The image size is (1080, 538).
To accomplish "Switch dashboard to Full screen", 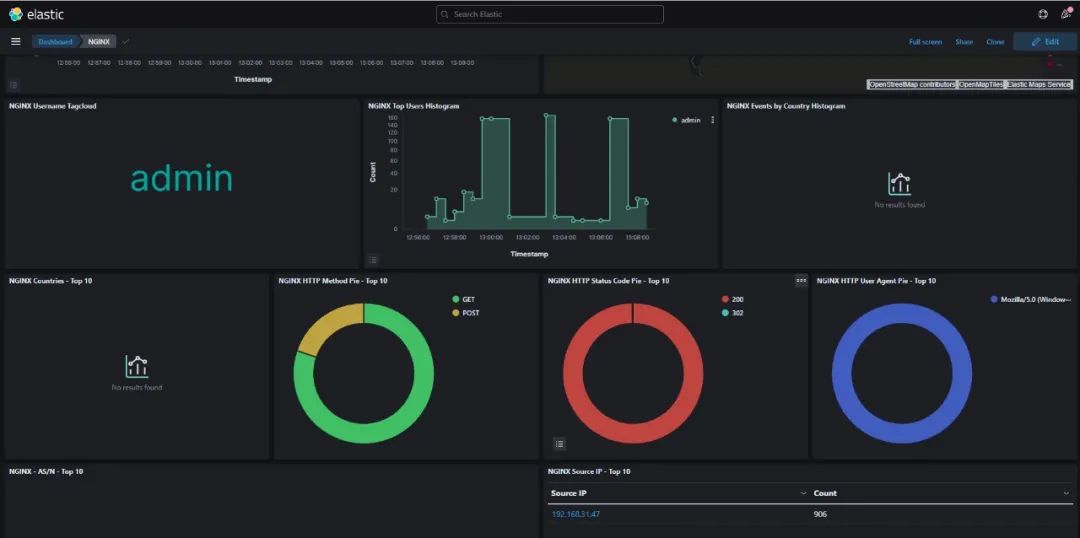I will pyautogui.click(x=925, y=42).
